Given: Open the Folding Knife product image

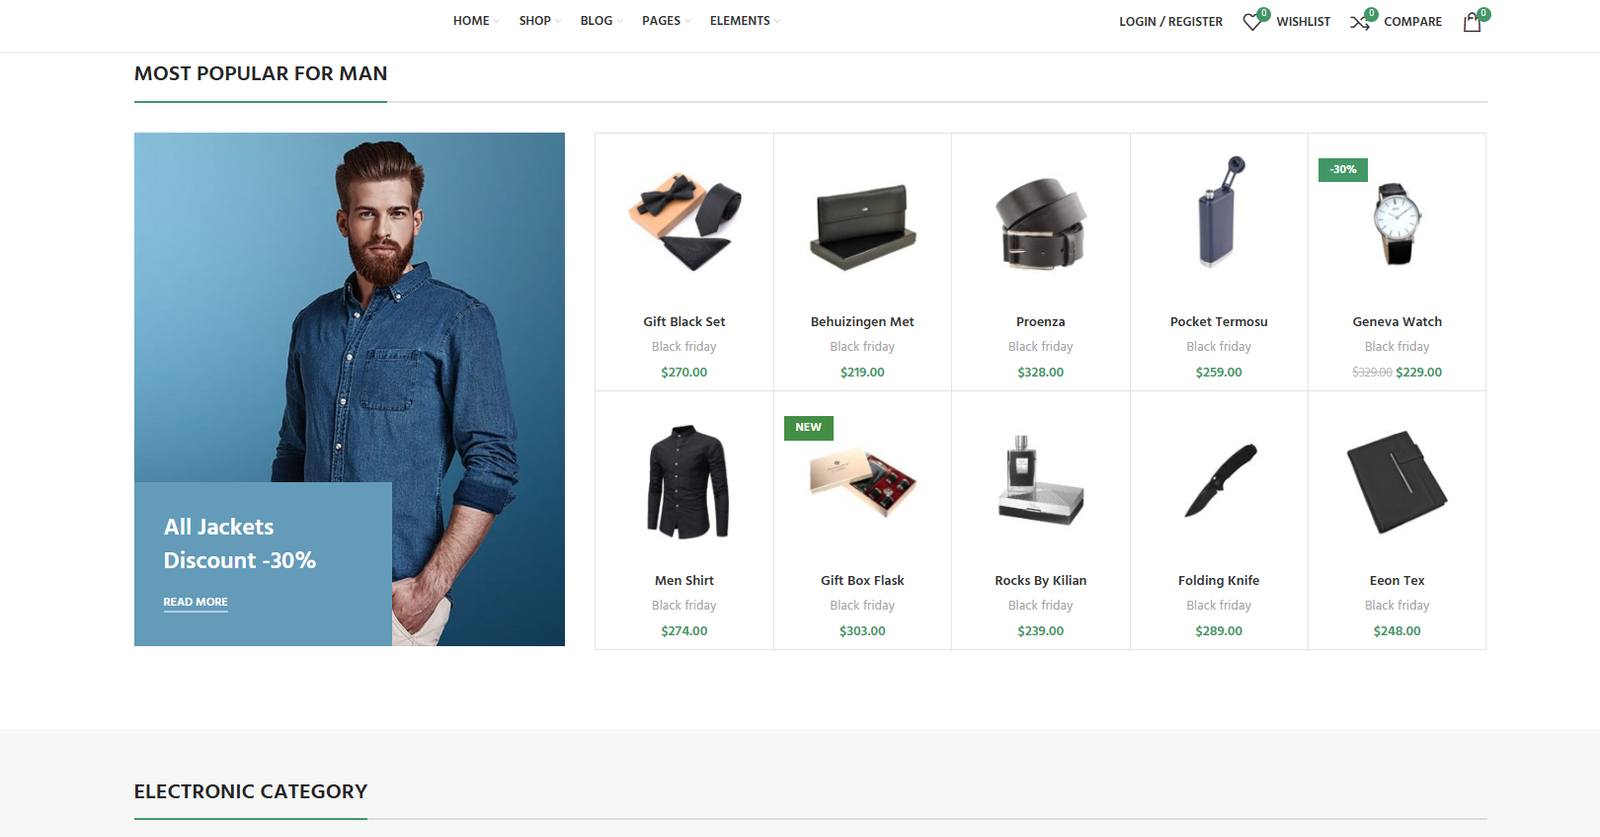Looking at the screenshot, I should [x=1219, y=480].
